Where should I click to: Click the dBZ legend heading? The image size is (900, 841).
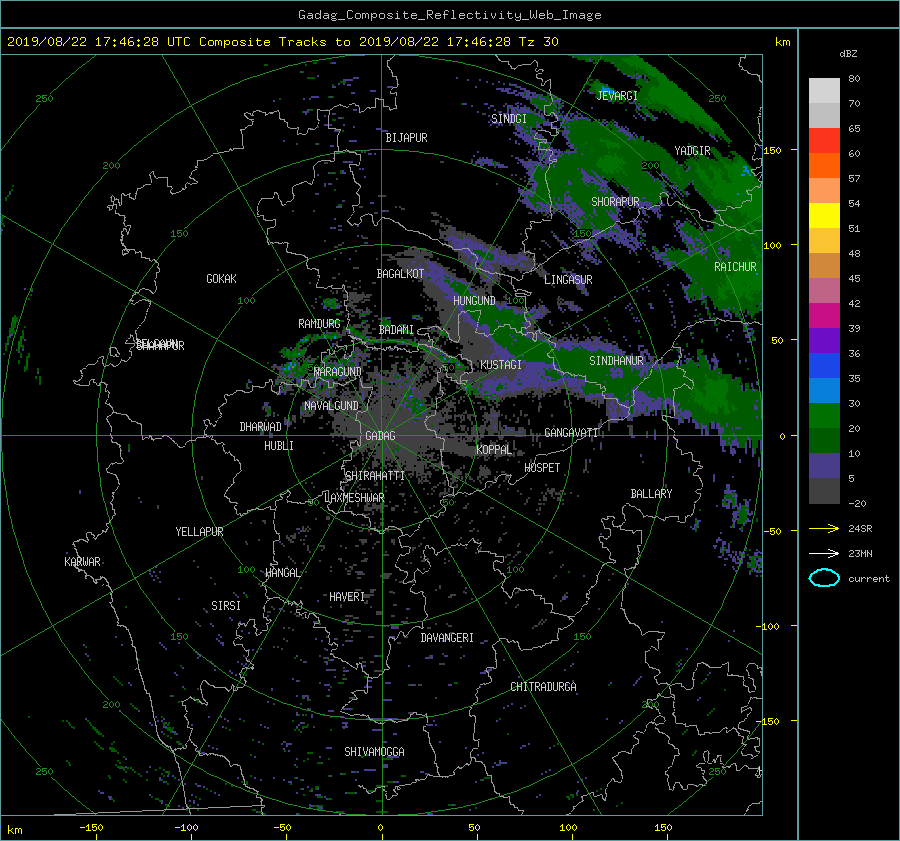click(x=848, y=54)
